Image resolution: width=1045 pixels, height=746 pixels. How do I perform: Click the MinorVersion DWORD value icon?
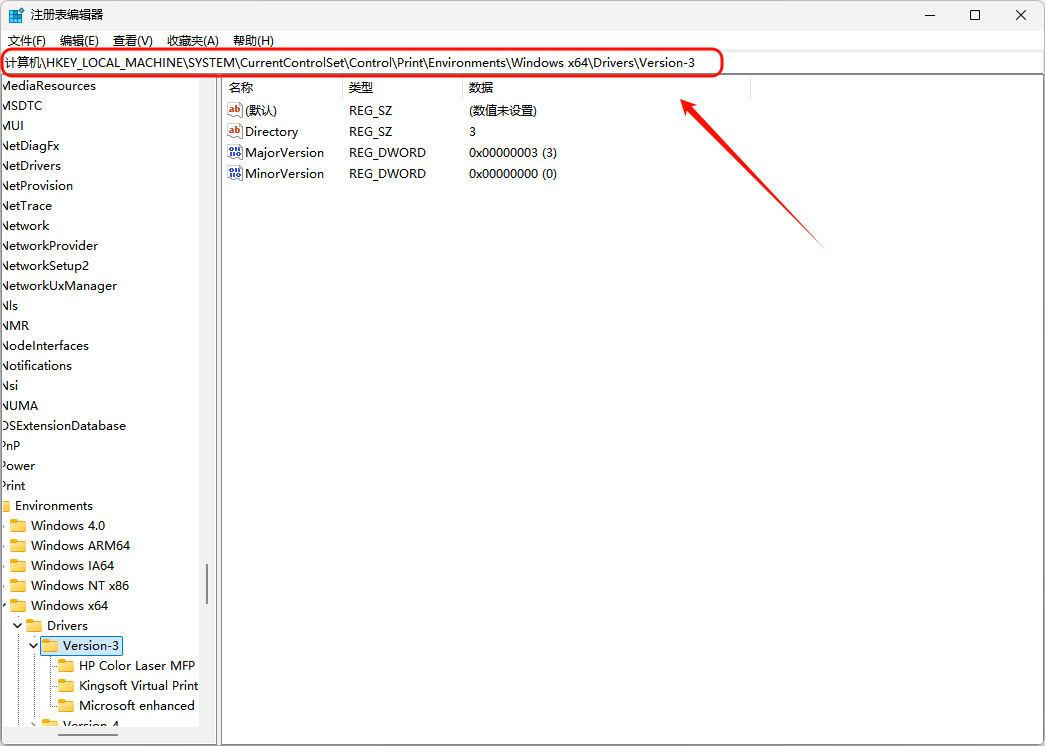[235, 174]
